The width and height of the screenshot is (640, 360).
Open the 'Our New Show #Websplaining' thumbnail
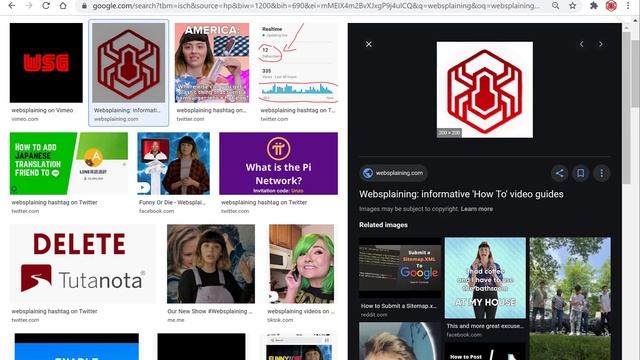211,264
